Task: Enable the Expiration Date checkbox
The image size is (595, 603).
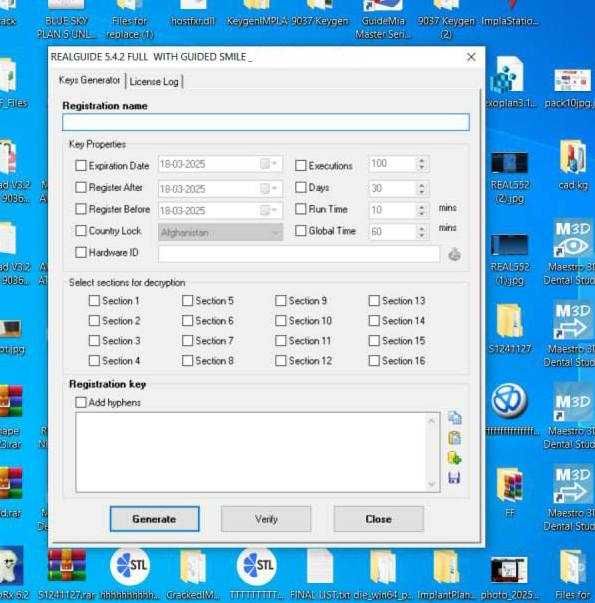Action: click(81, 166)
